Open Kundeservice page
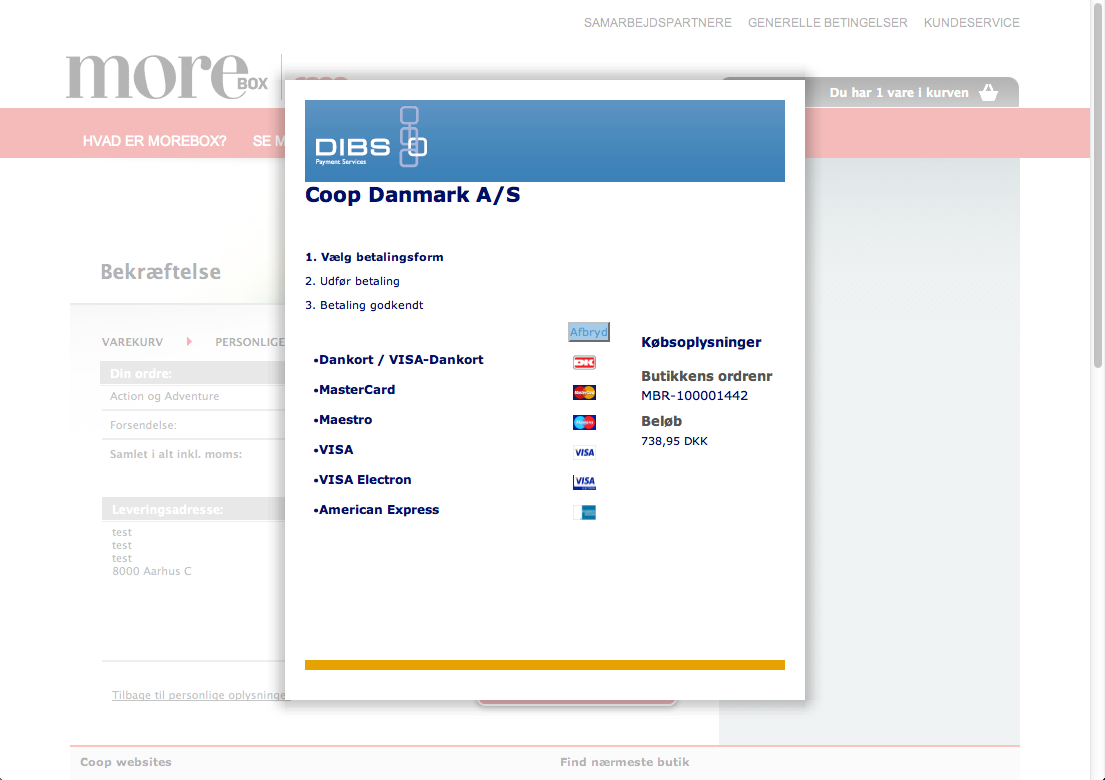Screen dimensions: 1105x780 tap(972, 23)
